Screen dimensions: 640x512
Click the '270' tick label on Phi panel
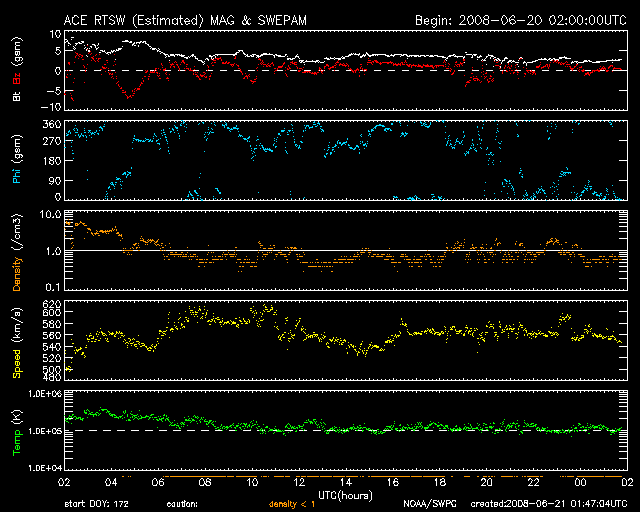[x=52, y=142]
